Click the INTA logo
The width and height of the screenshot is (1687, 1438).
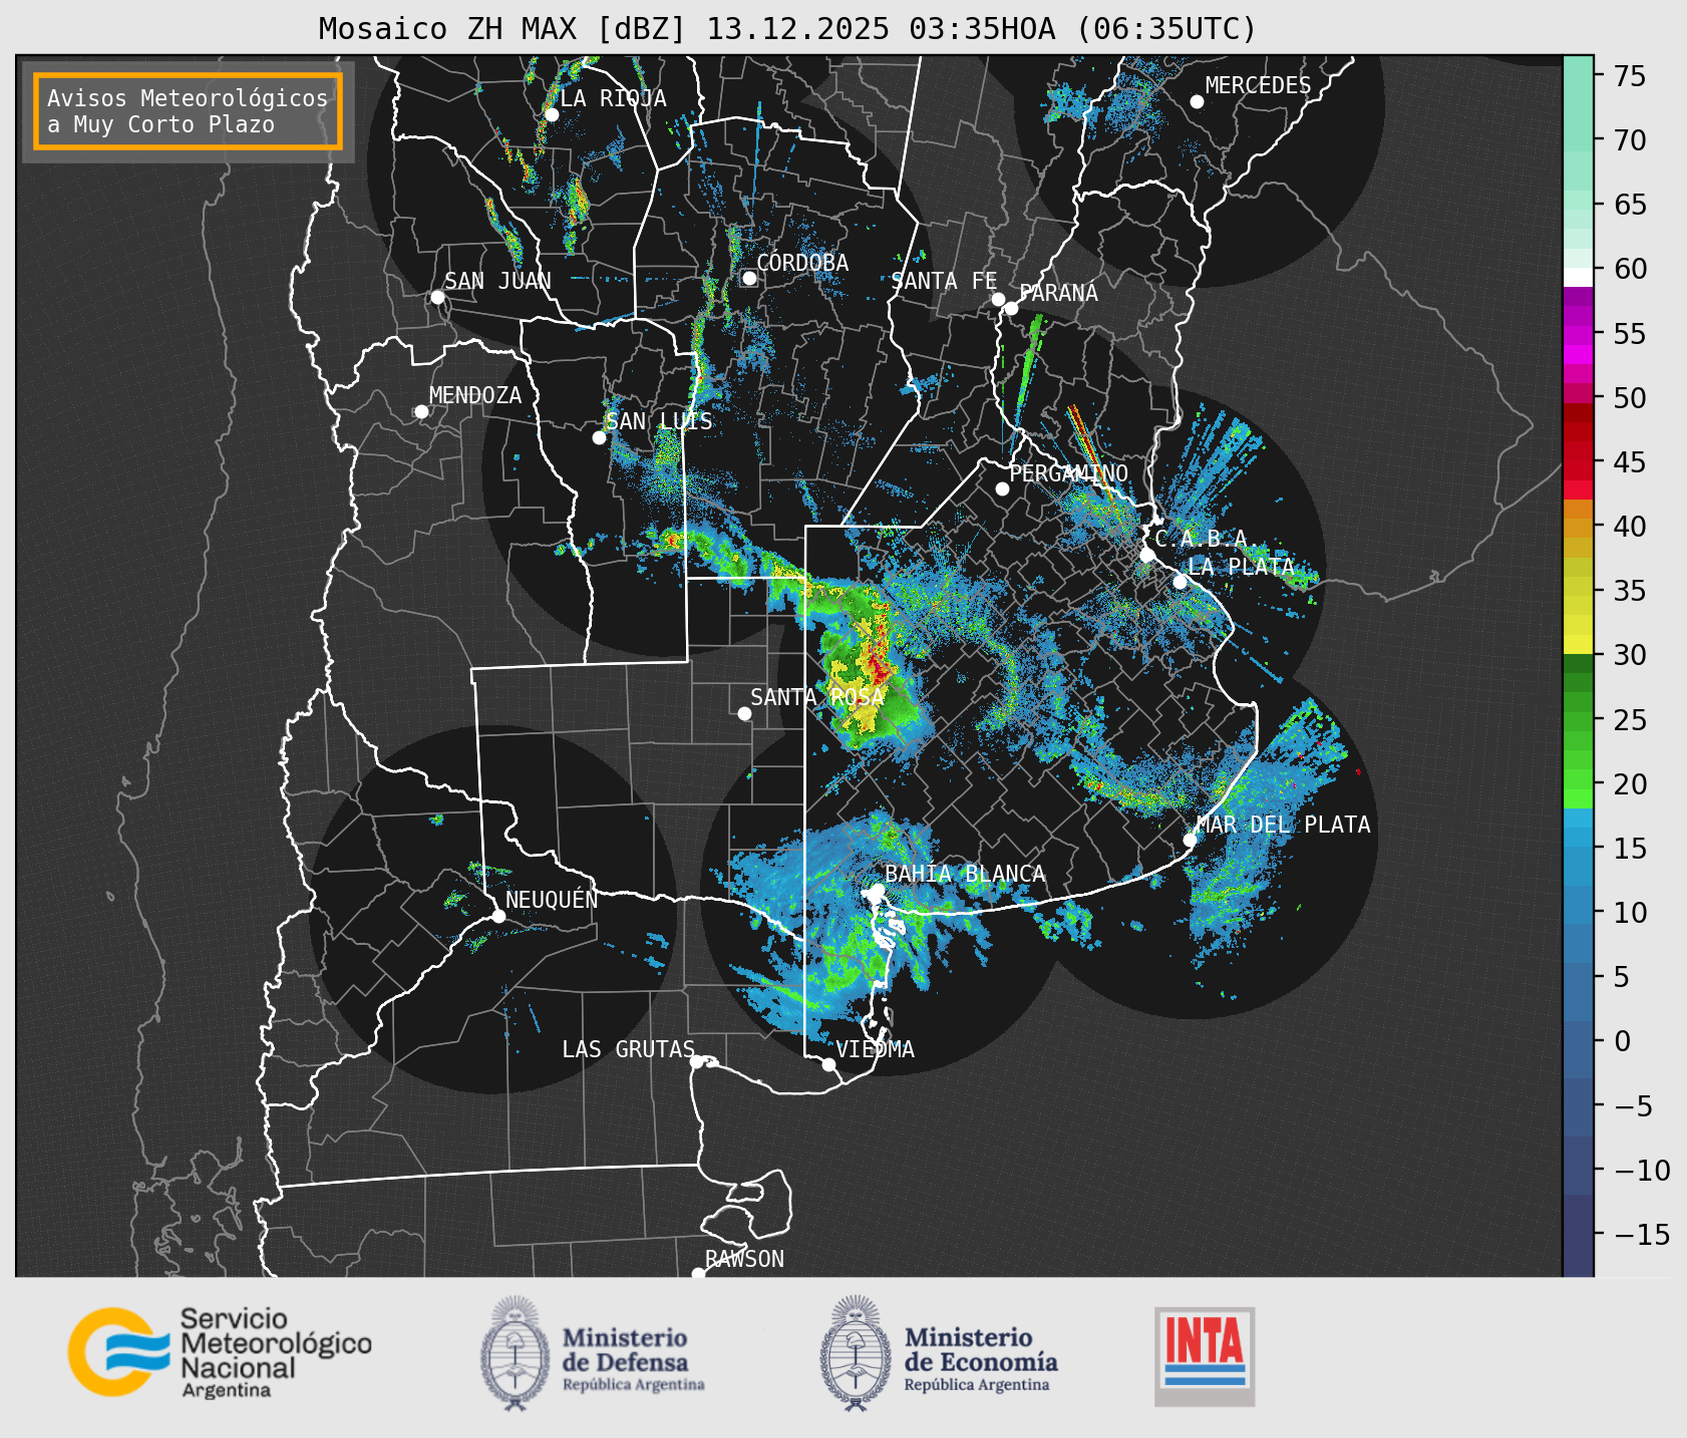pos(1205,1356)
